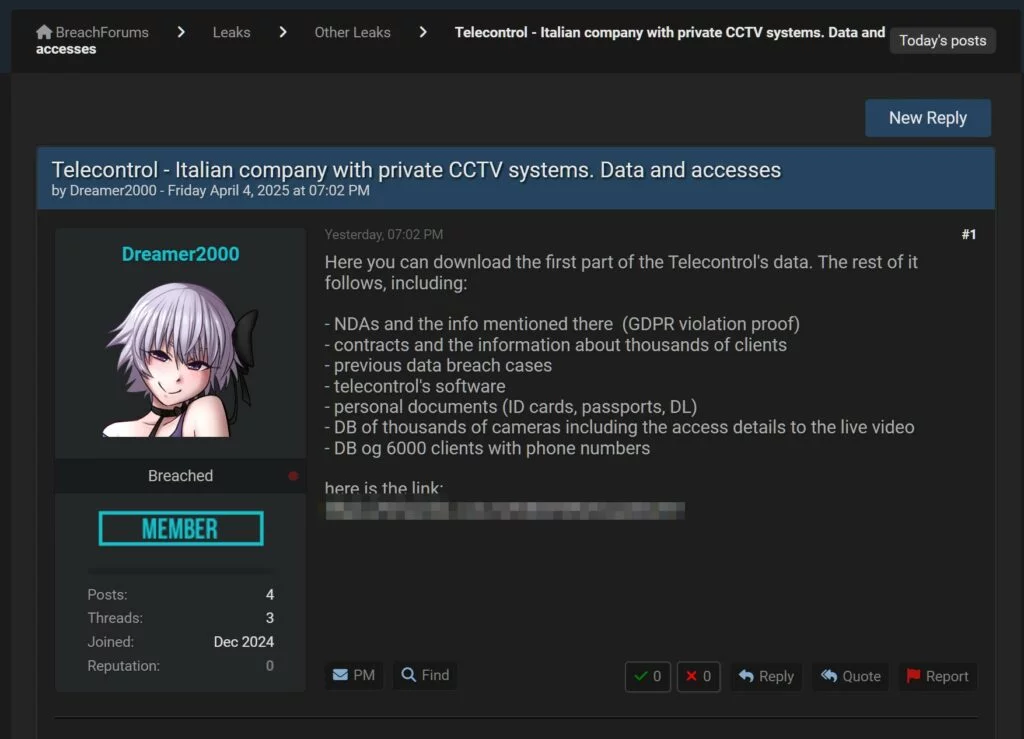Open Today's posts
This screenshot has width=1024, height=739.
pos(942,41)
